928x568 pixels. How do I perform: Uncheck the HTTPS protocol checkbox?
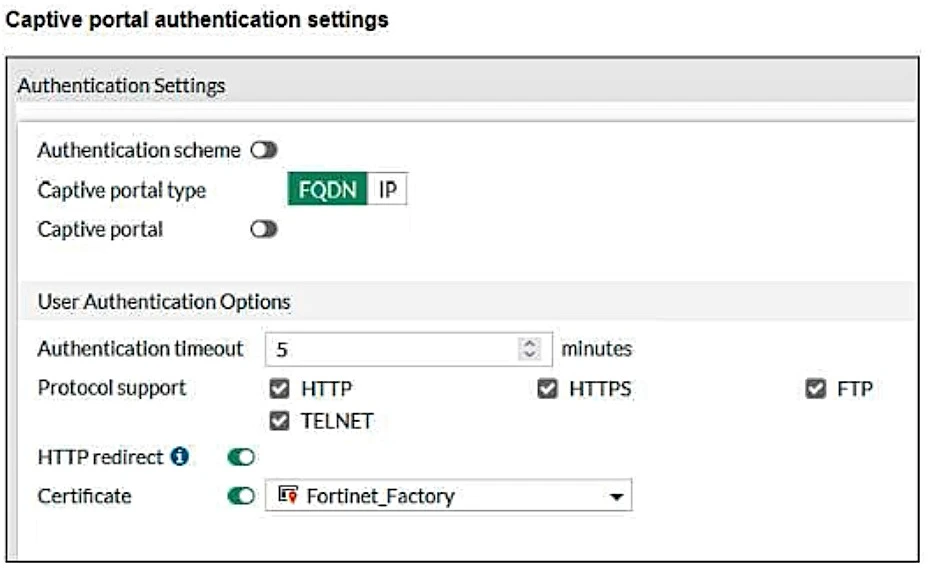click(x=547, y=389)
